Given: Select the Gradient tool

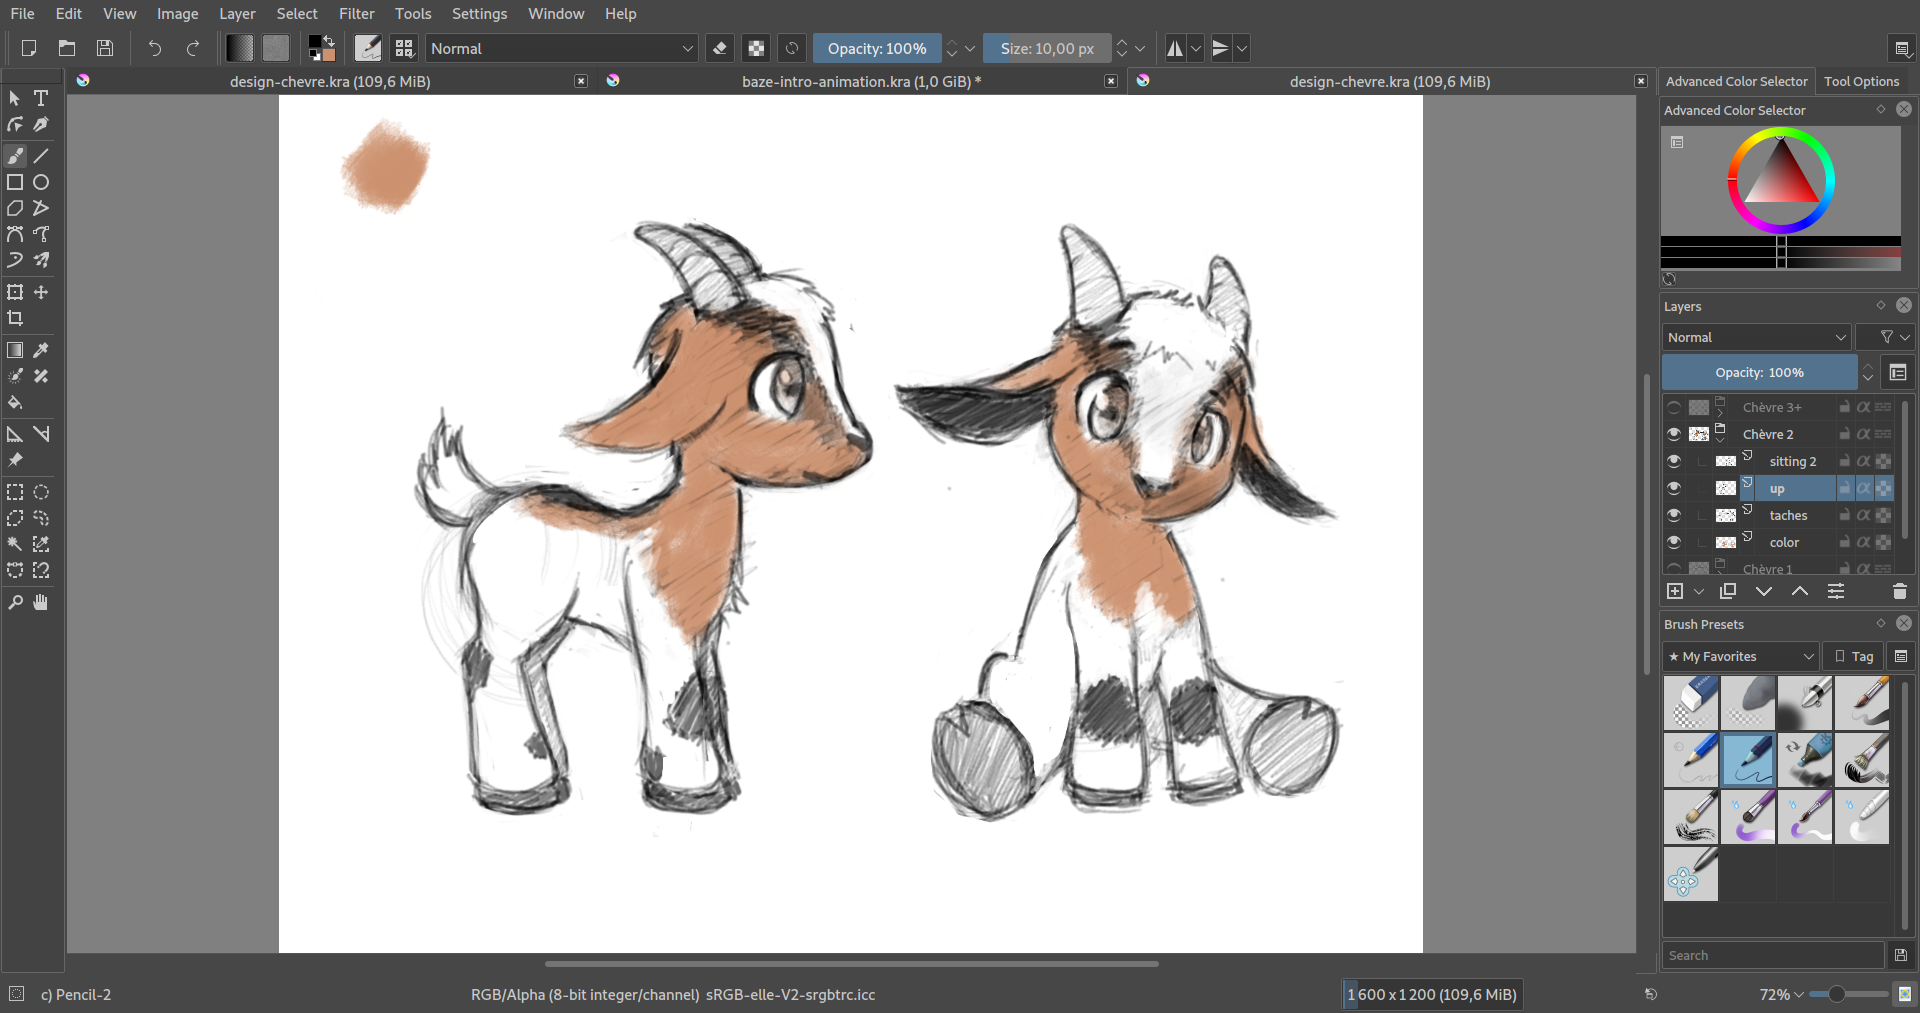Looking at the screenshot, I should point(15,350).
